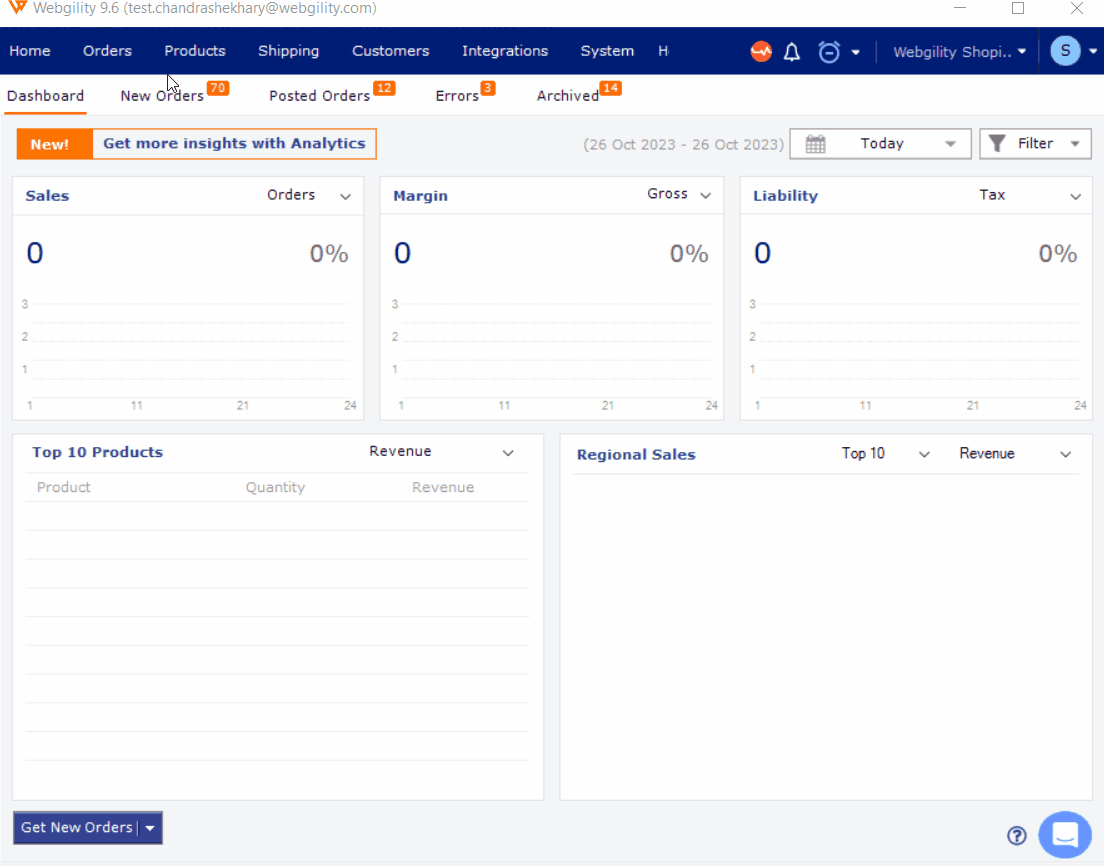Click the Product column header
1104x866 pixels.
63,487
